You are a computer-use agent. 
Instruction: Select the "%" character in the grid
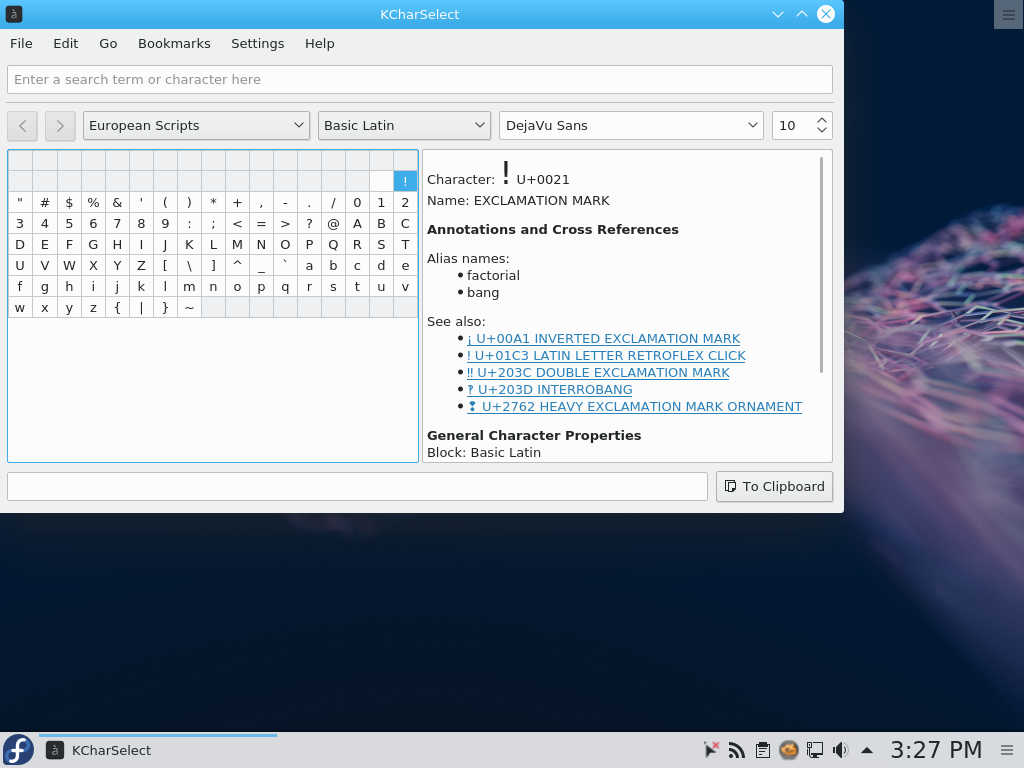[93, 202]
